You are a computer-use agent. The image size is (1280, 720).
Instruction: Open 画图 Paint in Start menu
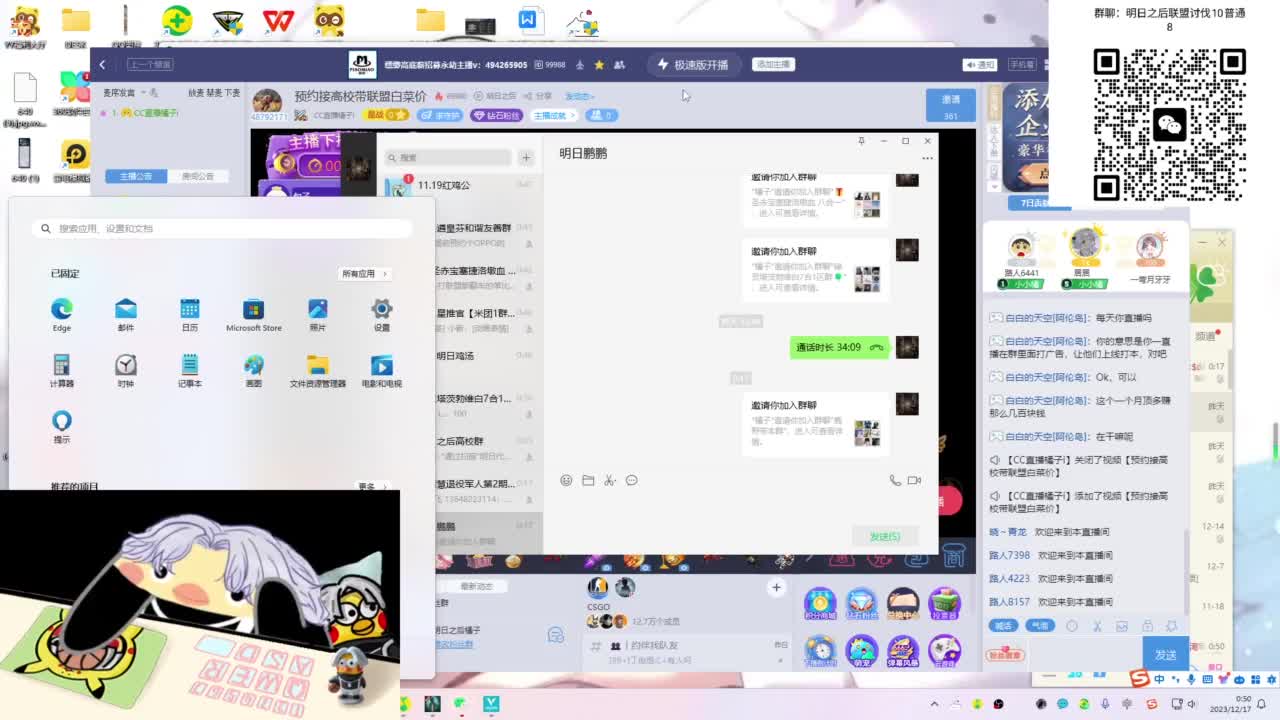click(254, 370)
